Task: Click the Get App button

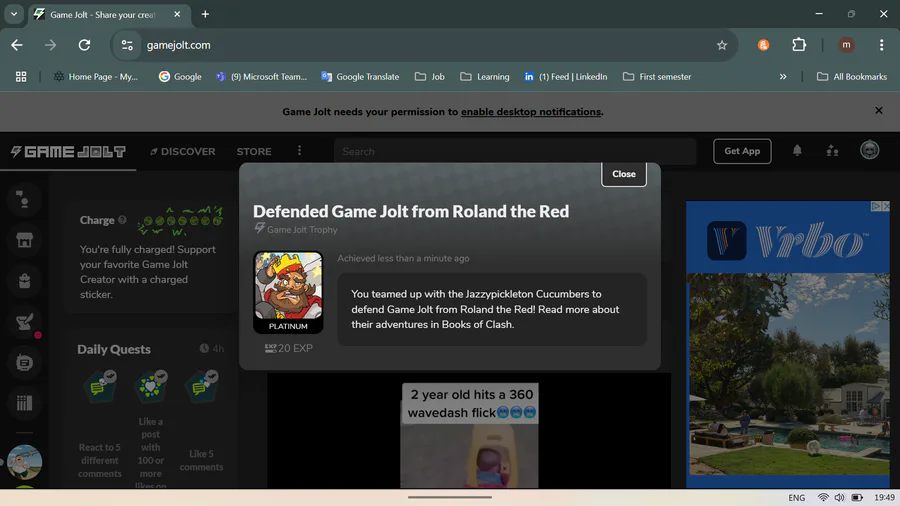Action: click(x=742, y=151)
